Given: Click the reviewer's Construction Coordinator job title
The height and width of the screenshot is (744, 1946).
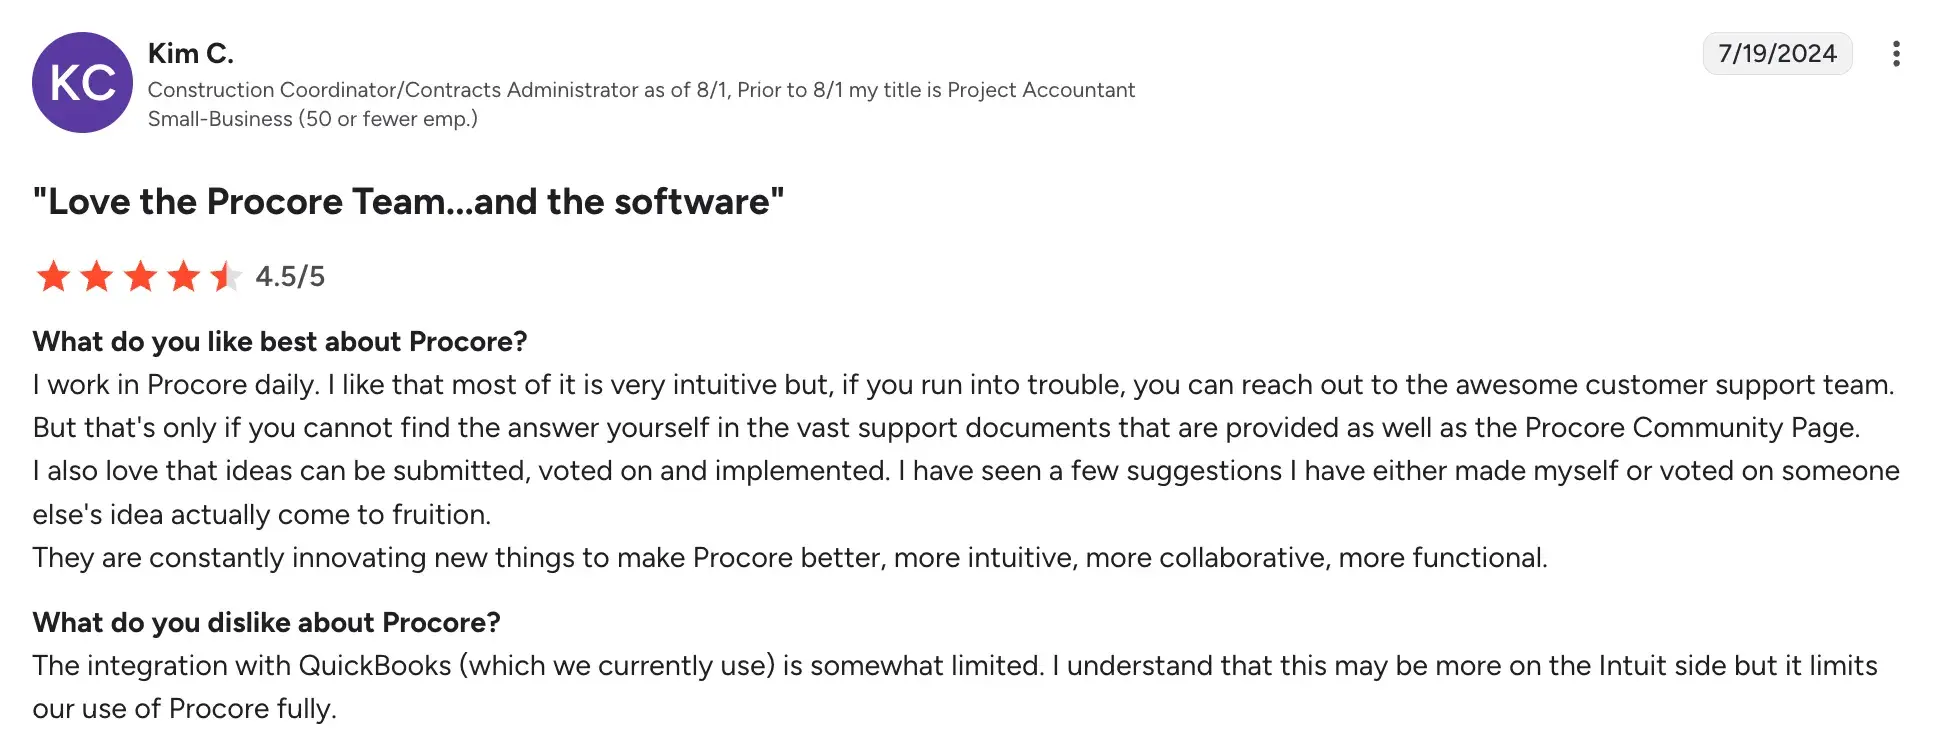Looking at the screenshot, I should [x=641, y=90].
